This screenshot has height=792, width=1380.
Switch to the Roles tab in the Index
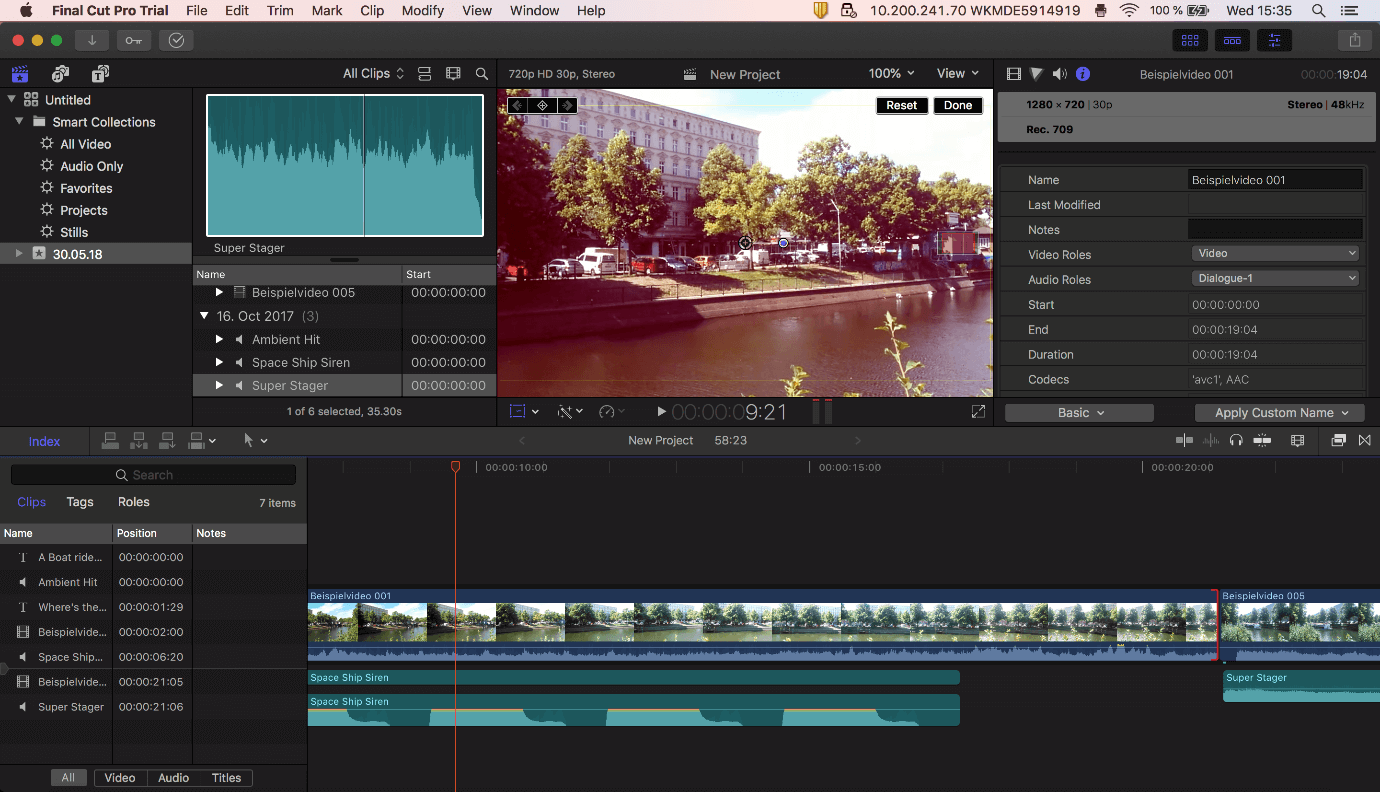(133, 502)
